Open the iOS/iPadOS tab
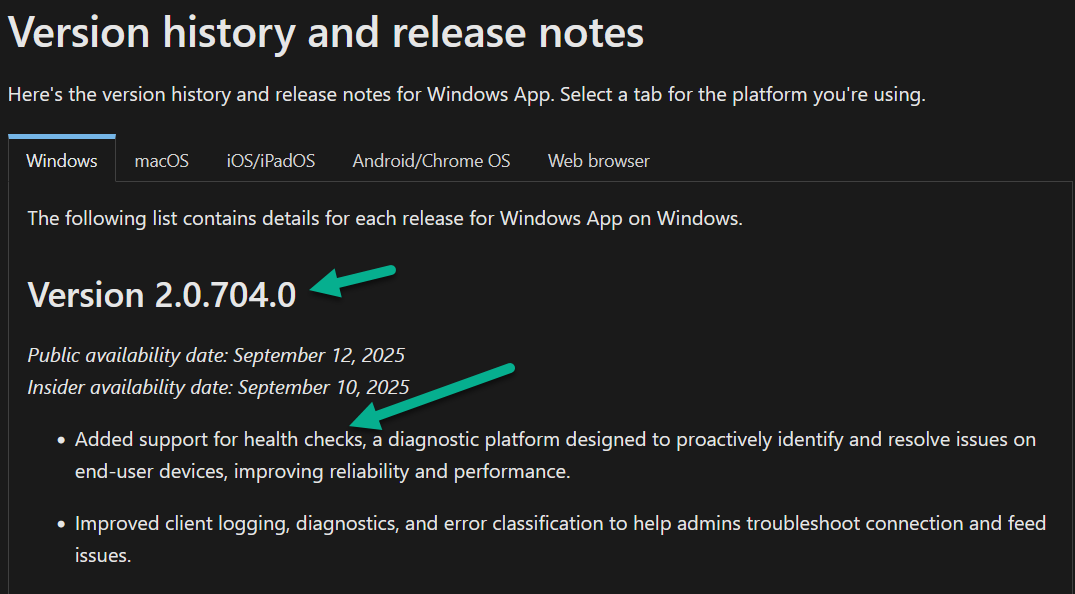 271,161
